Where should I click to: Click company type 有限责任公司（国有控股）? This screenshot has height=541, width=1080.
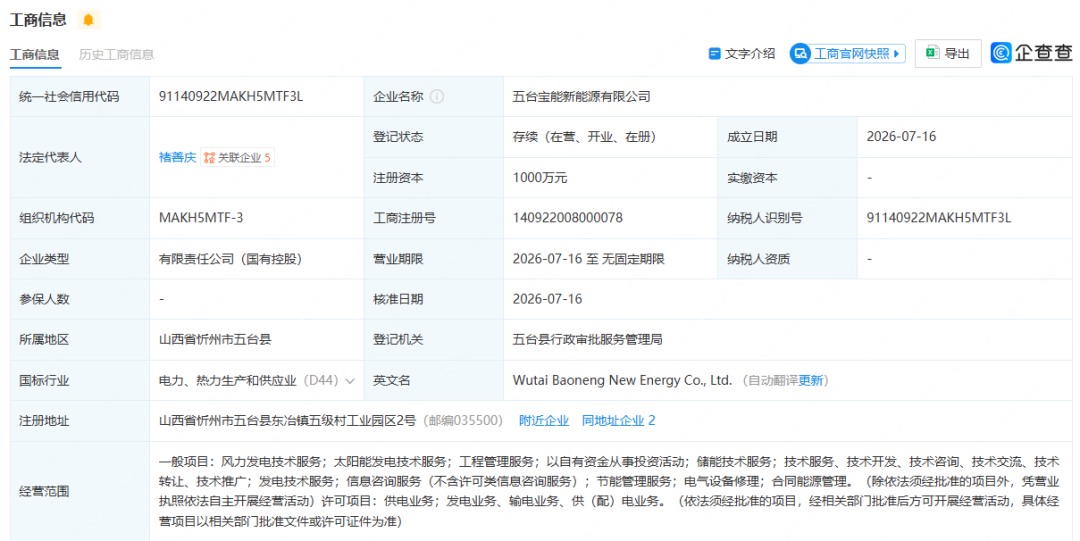[231, 259]
